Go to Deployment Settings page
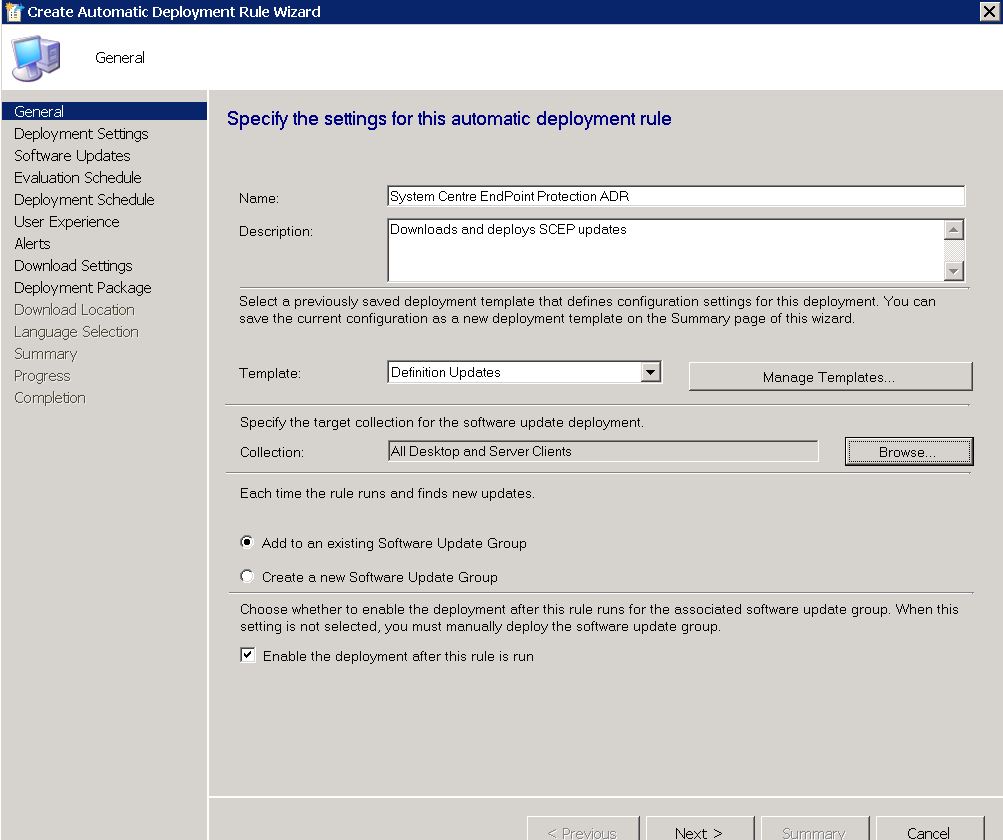The image size is (1003, 840). 81,134
